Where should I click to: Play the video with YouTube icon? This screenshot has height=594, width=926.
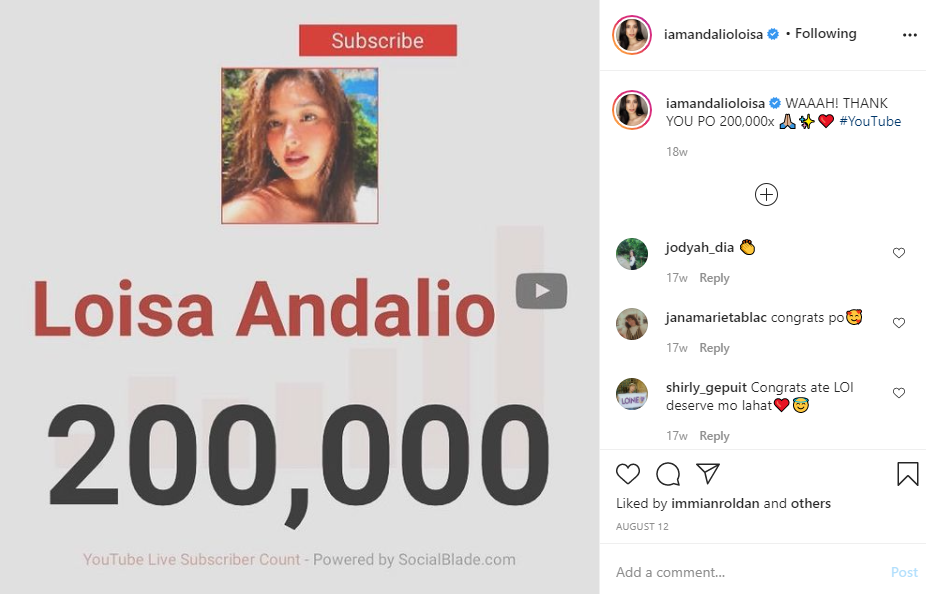542,291
